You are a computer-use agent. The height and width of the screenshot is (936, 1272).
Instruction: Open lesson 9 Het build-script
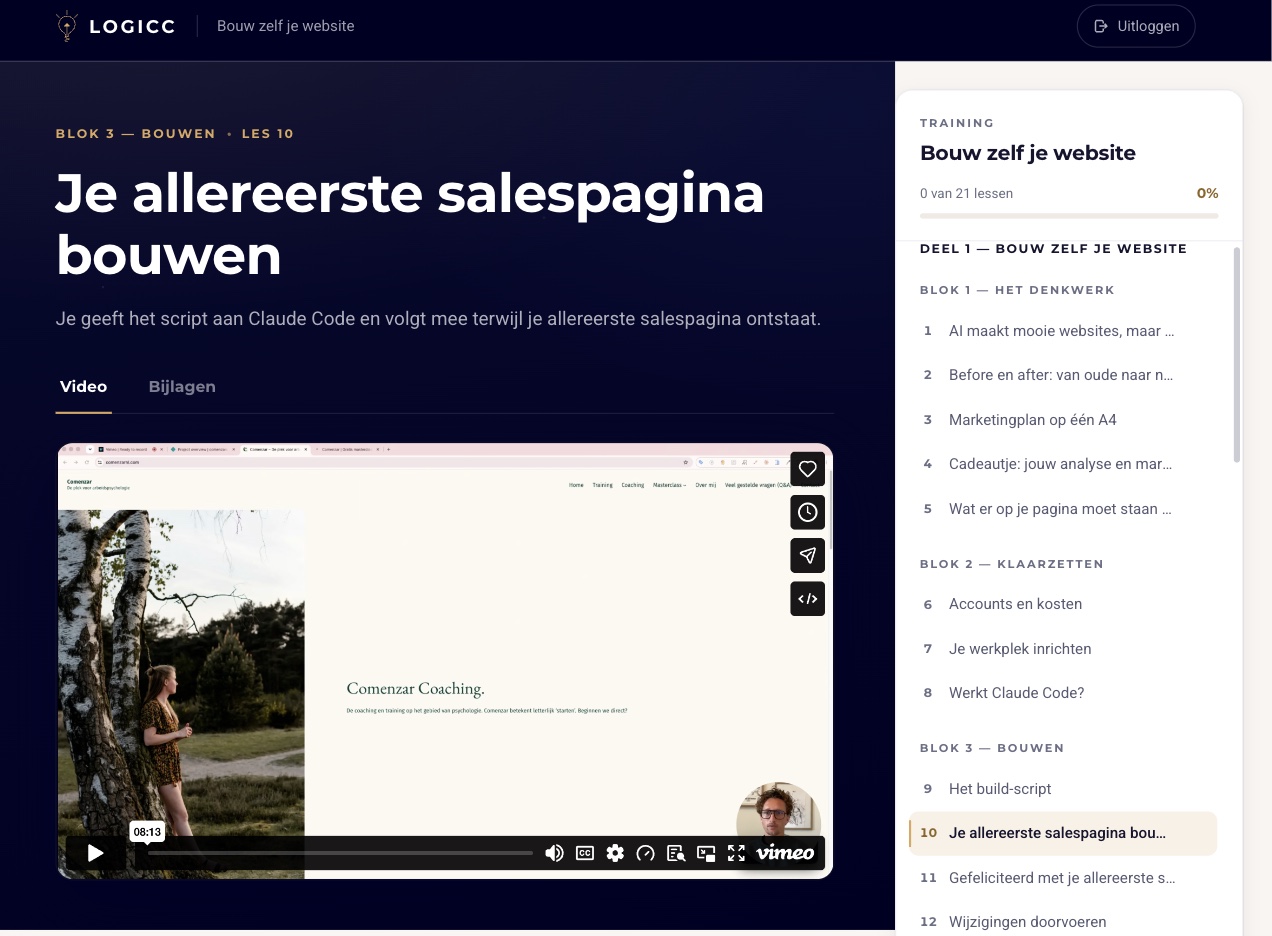(x=1063, y=789)
